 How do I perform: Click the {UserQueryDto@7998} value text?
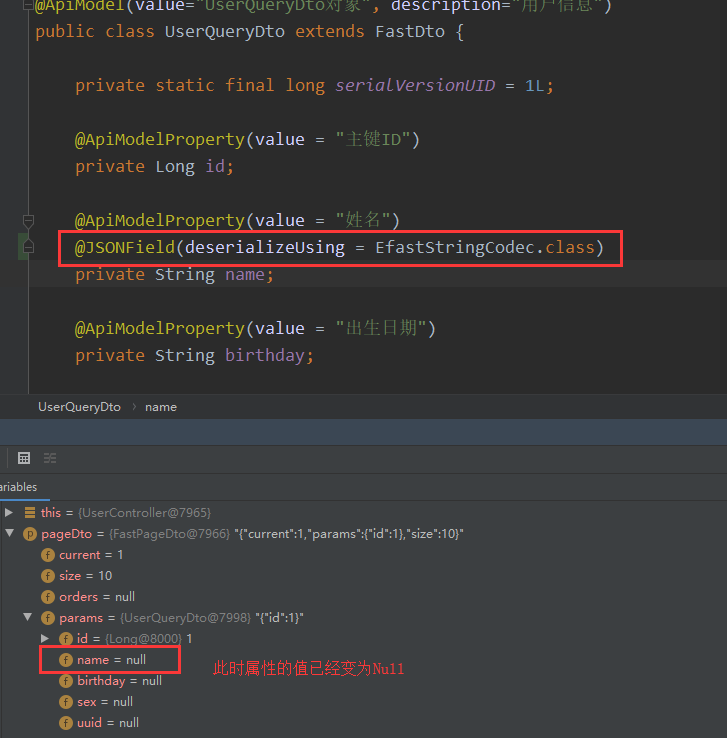tap(185, 618)
